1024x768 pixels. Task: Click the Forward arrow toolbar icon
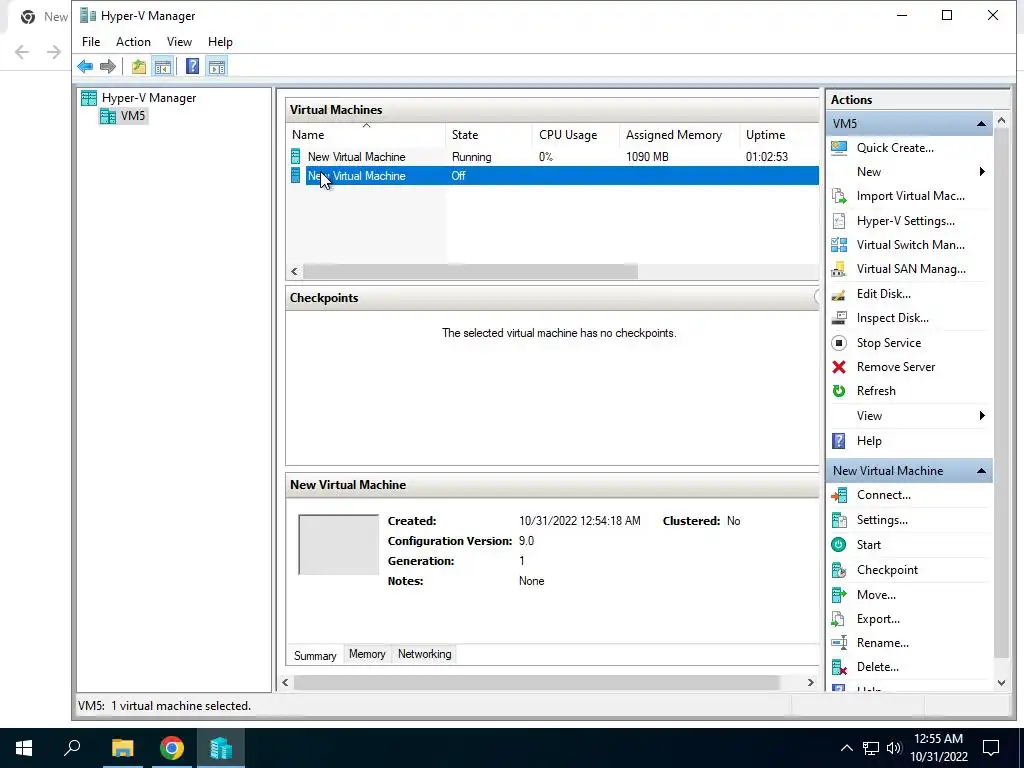tap(108, 66)
